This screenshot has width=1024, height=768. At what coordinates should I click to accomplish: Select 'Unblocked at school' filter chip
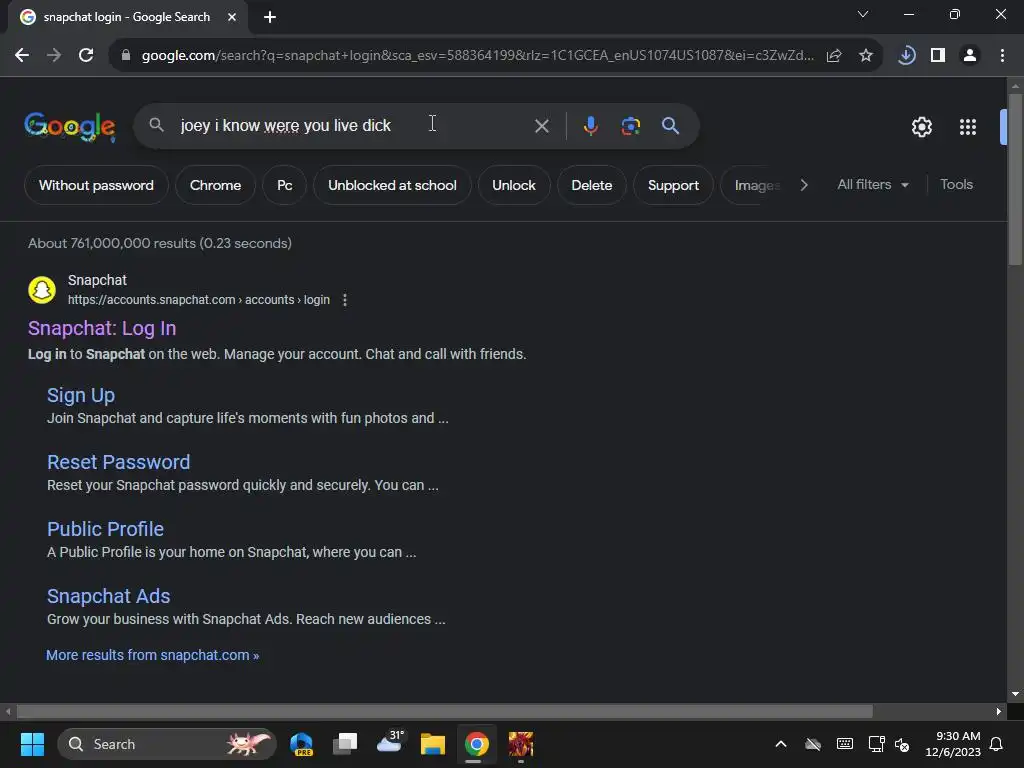(x=392, y=185)
